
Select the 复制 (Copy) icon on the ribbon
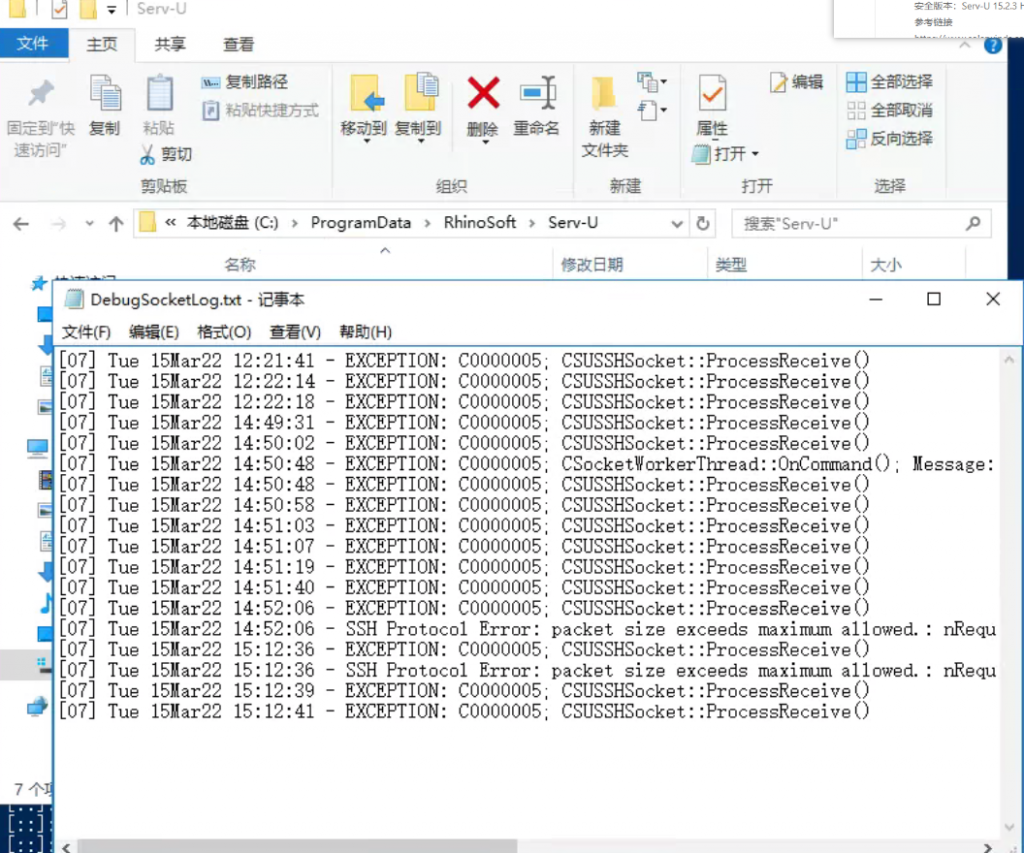[104, 108]
